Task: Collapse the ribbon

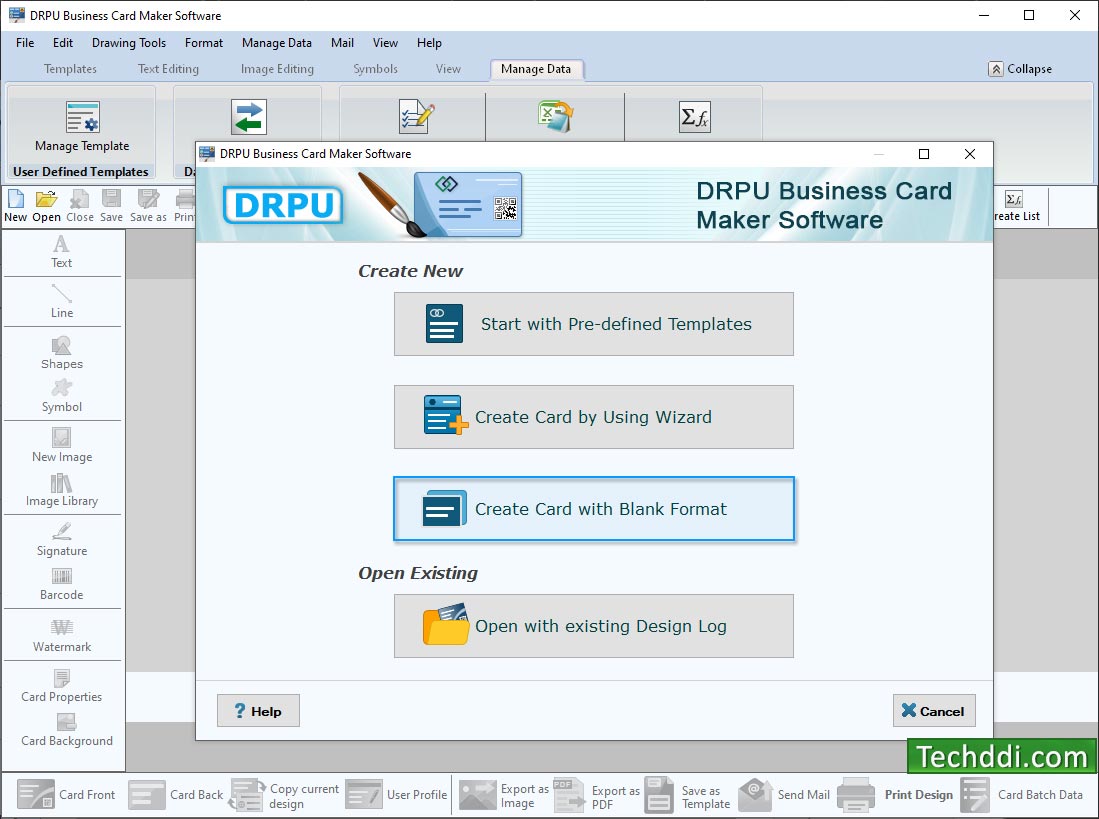Action: click(1020, 69)
